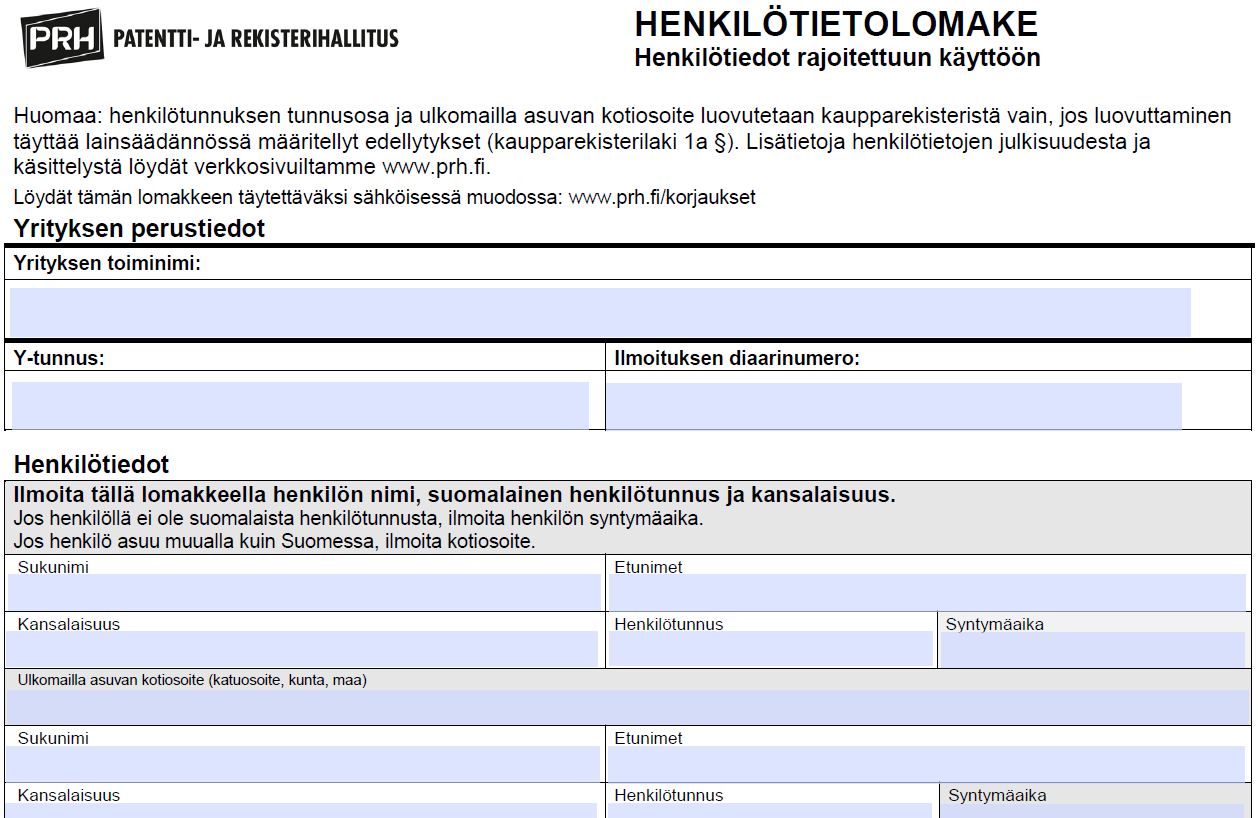Click 'Henkilötiedot rajoitettuun käyttöön' subtitle
Viewport: 1258px width, 818px height.
tap(837, 58)
